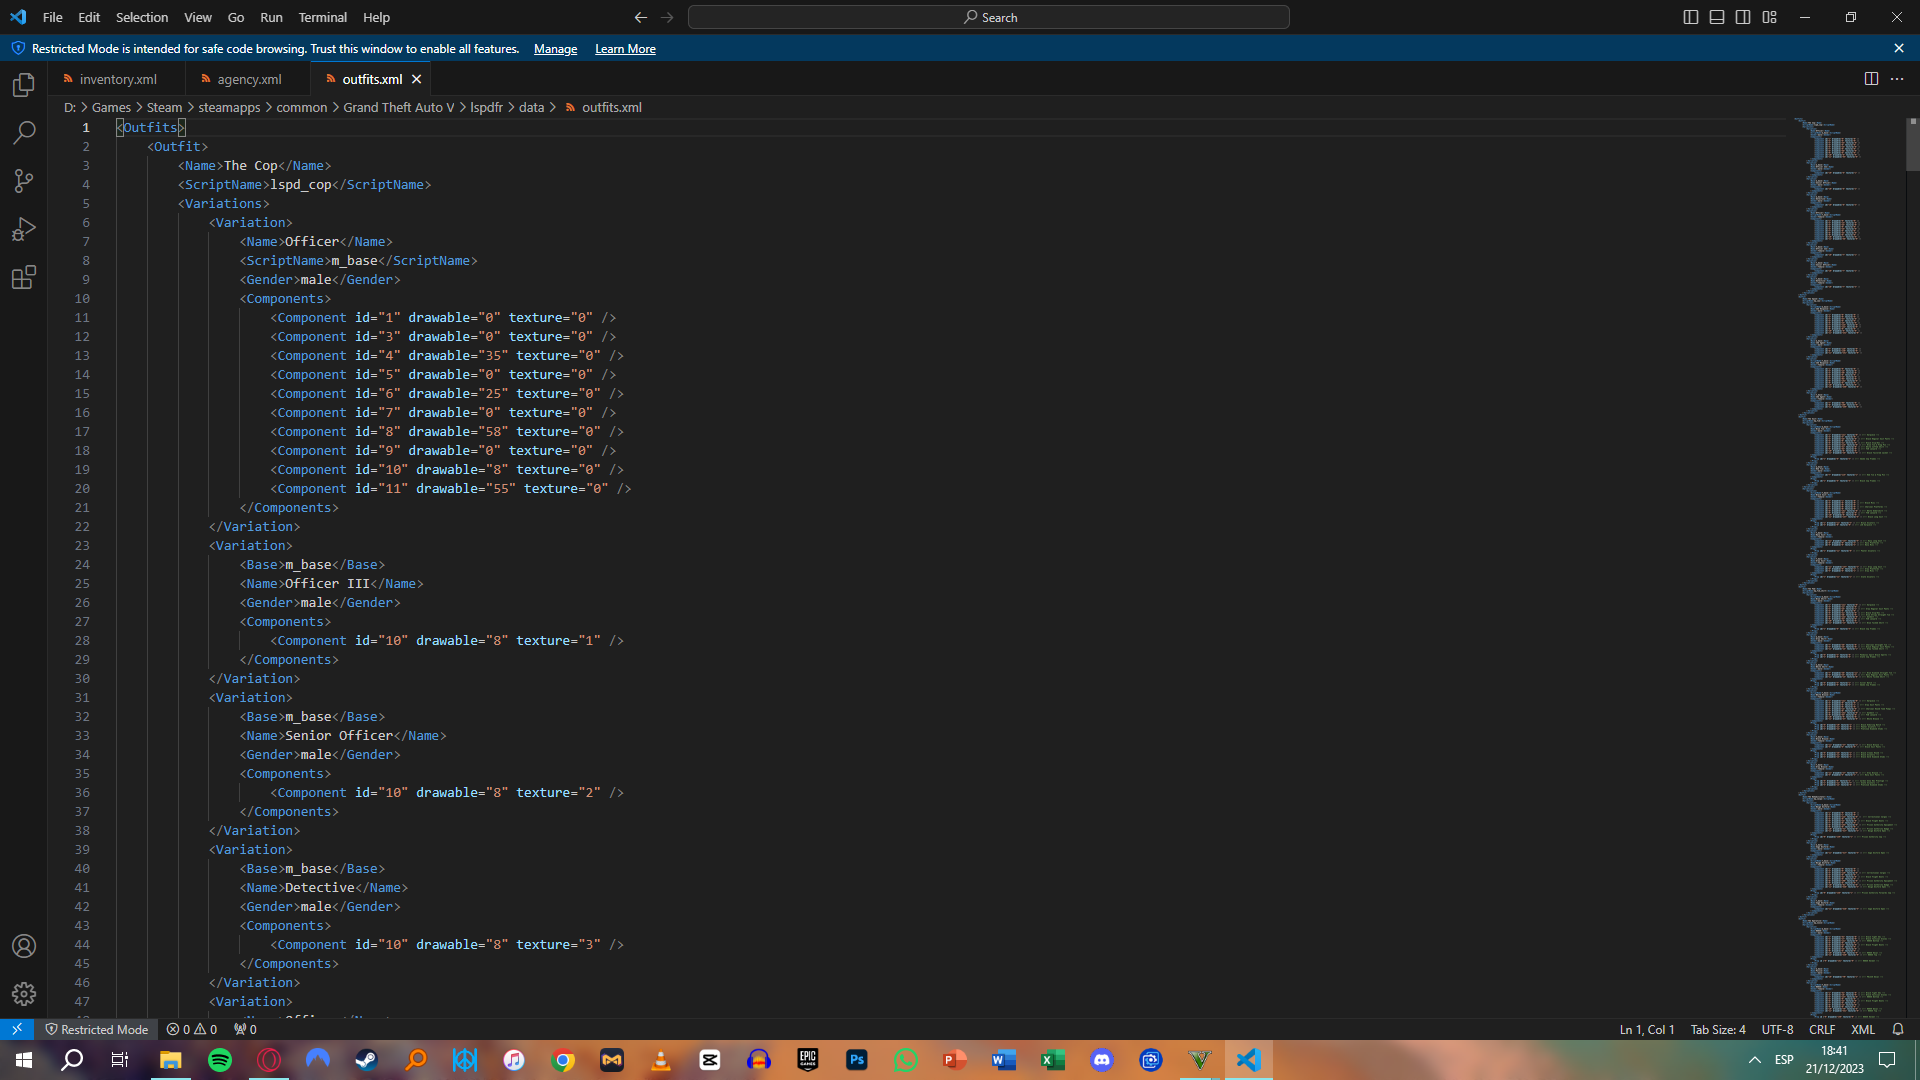Open editor More Actions ellipsis menu
The image size is (1920, 1080).
point(1897,79)
